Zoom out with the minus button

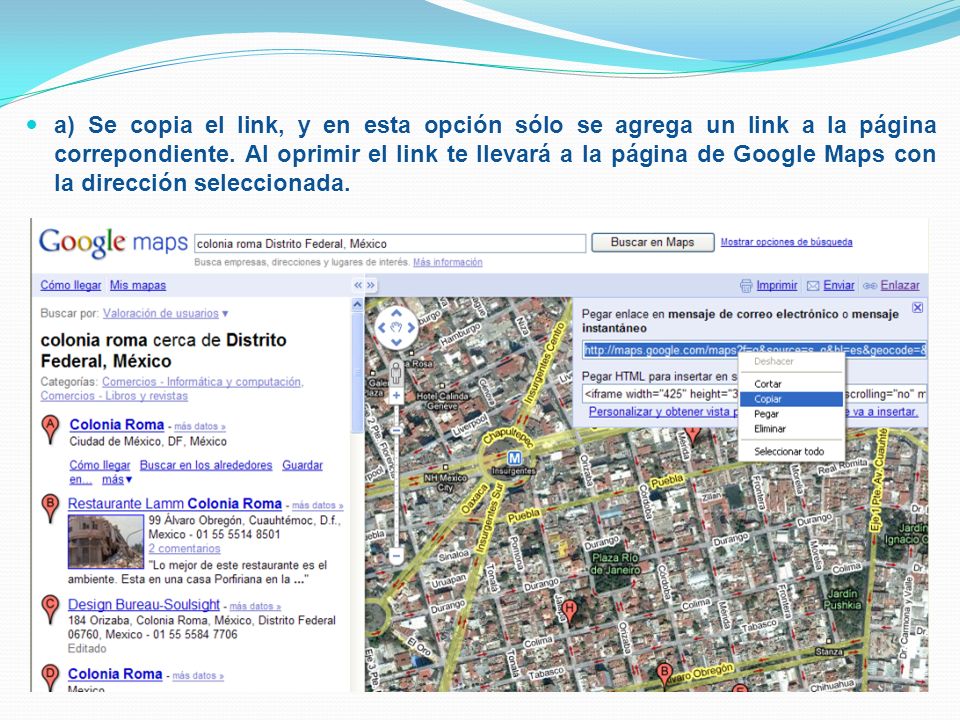pyautogui.click(x=396, y=557)
